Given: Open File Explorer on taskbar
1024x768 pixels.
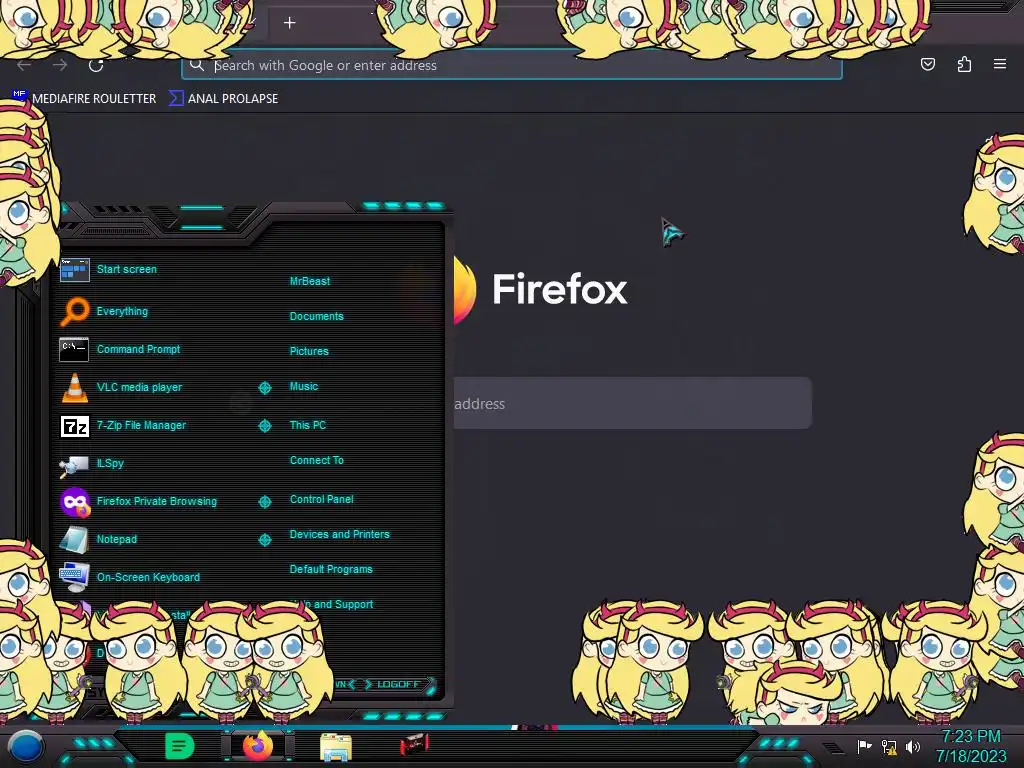Looking at the screenshot, I should pos(336,747).
